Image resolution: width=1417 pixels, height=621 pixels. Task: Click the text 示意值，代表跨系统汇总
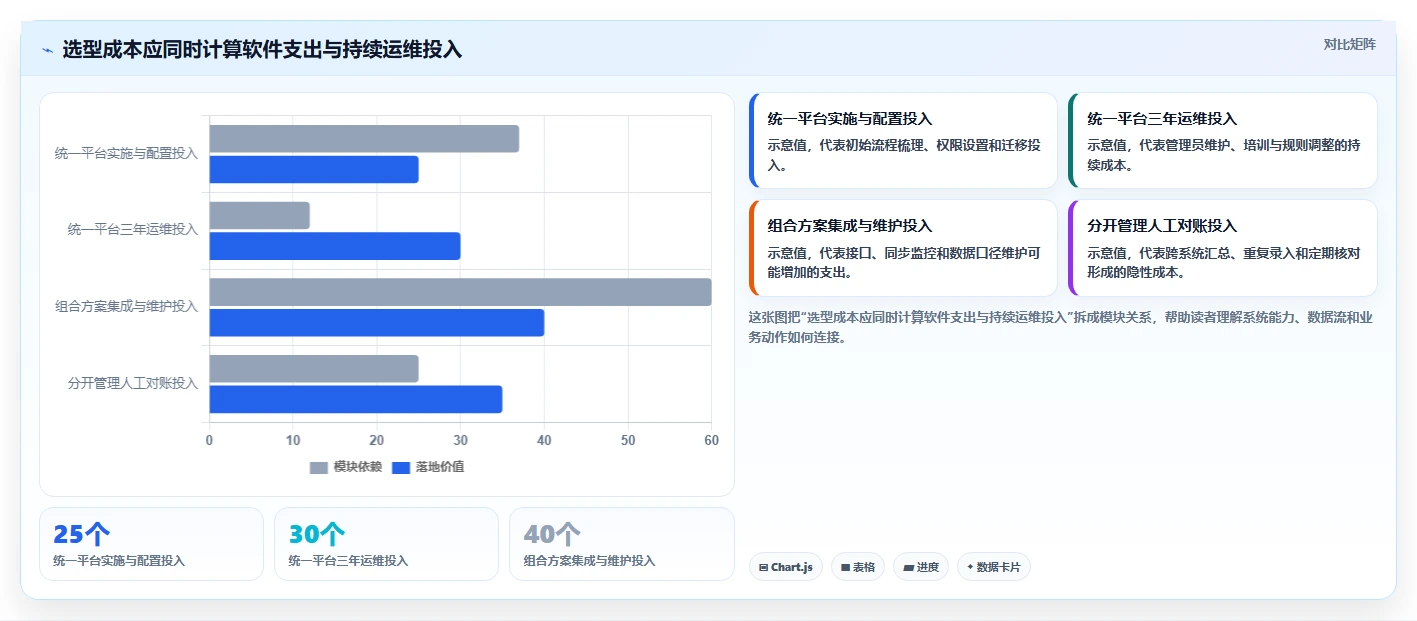click(x=1224, y=262)
